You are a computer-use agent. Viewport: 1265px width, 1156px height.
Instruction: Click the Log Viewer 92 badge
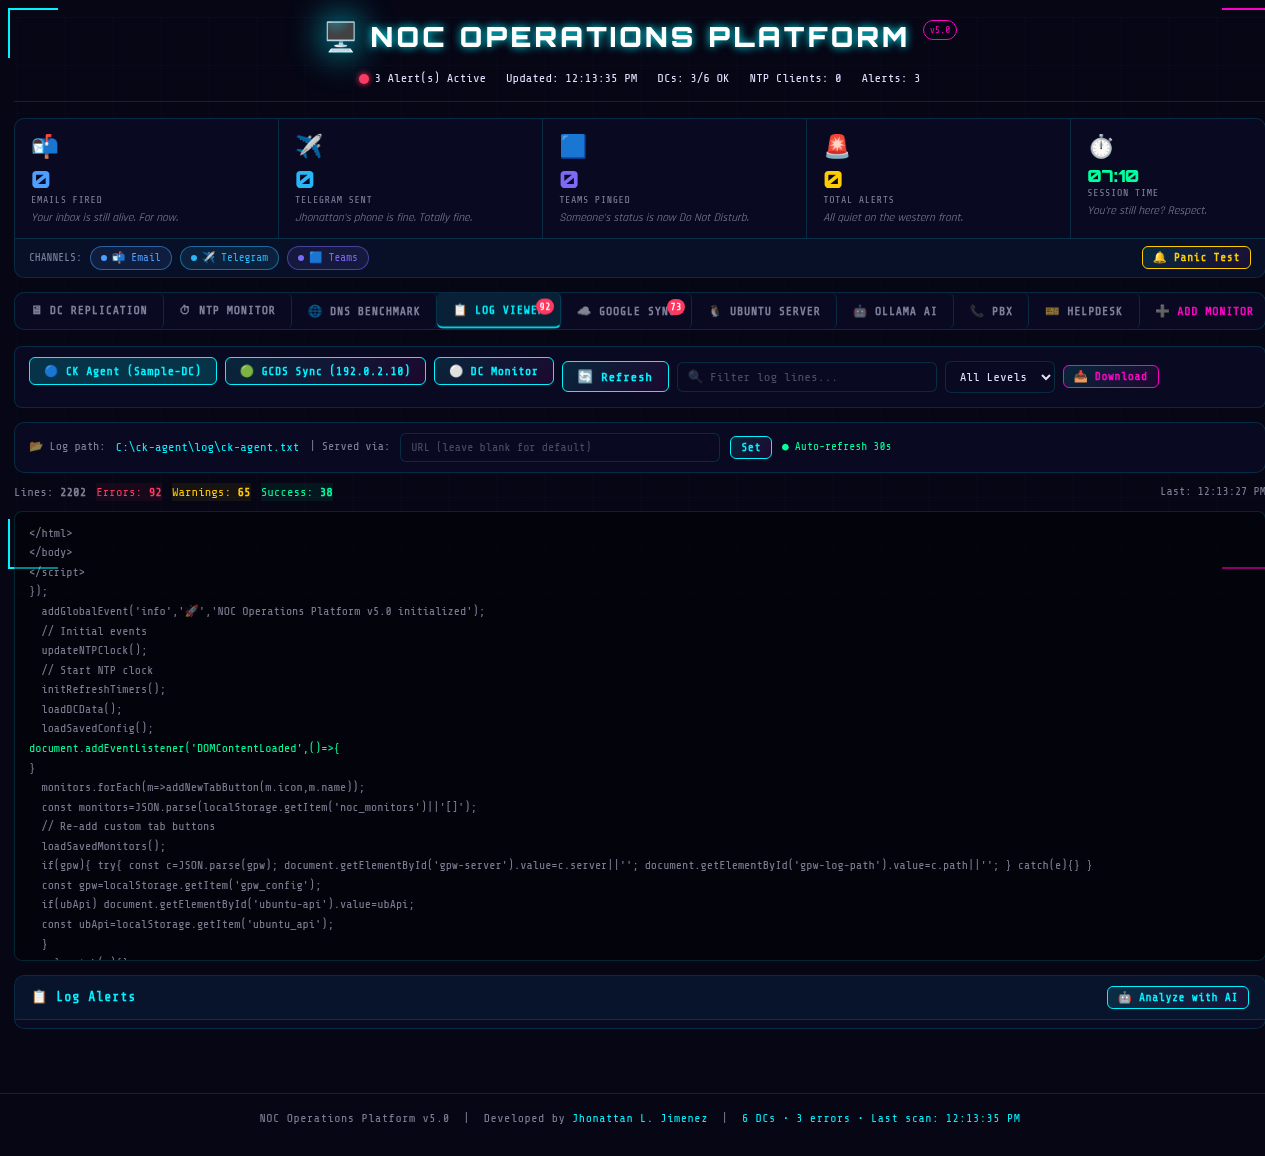click(x=545, y=306)
